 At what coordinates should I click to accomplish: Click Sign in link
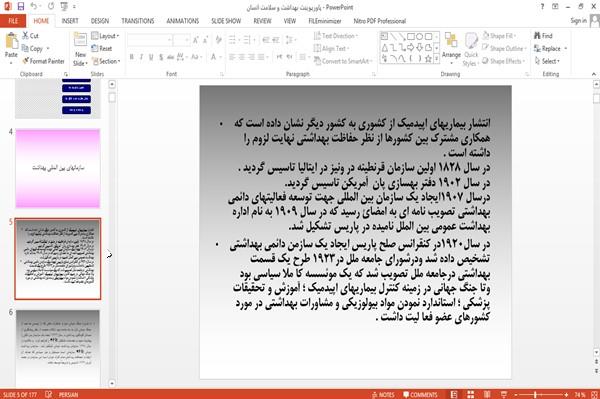[x=578, y=21]
